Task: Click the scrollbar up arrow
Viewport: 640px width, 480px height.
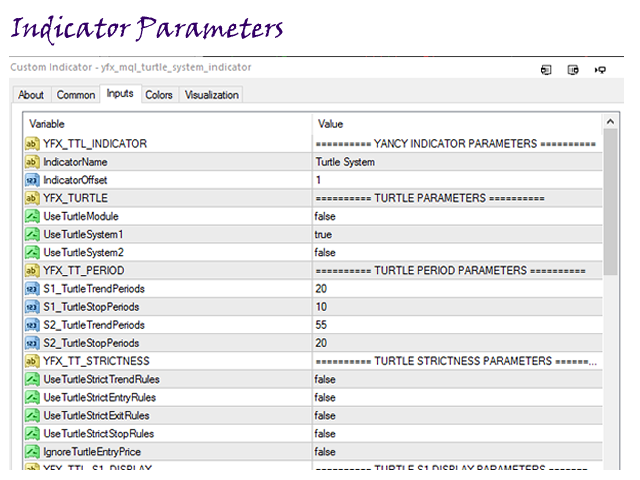Action: [610, 122]
